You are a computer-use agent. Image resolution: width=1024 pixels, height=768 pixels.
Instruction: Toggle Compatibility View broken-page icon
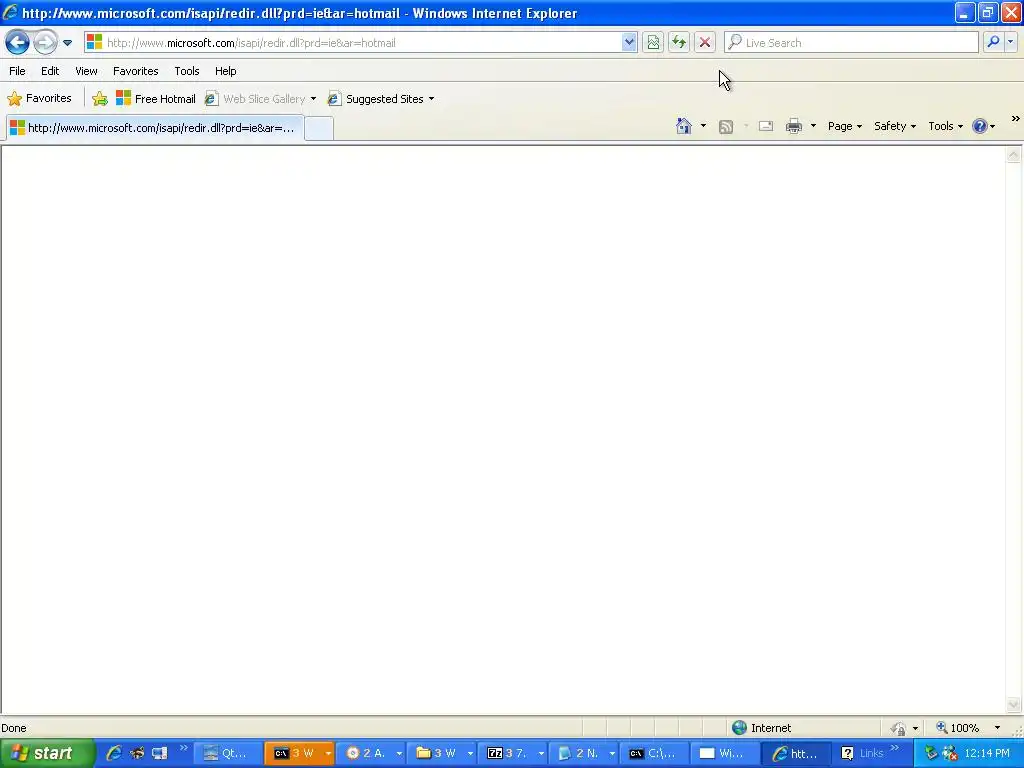tap(653, 42)
